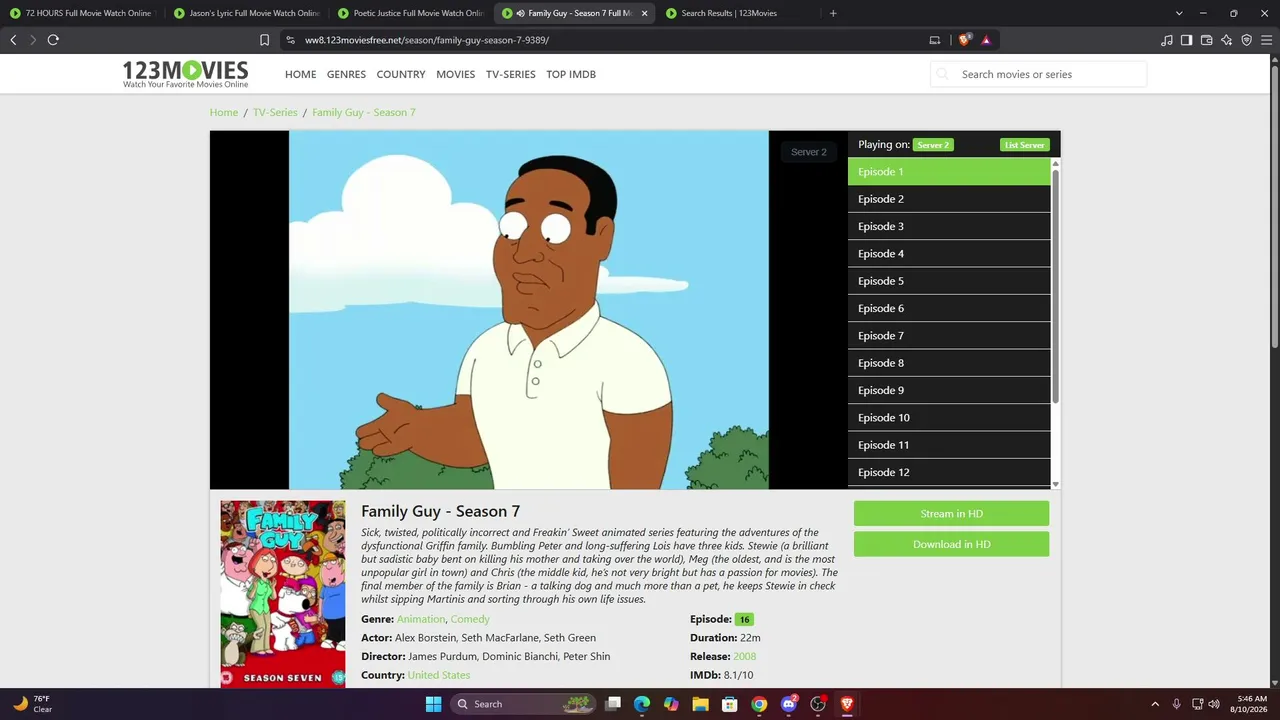Click the Animation genre link
1280x720 pixels.
(x=421, y=619)
